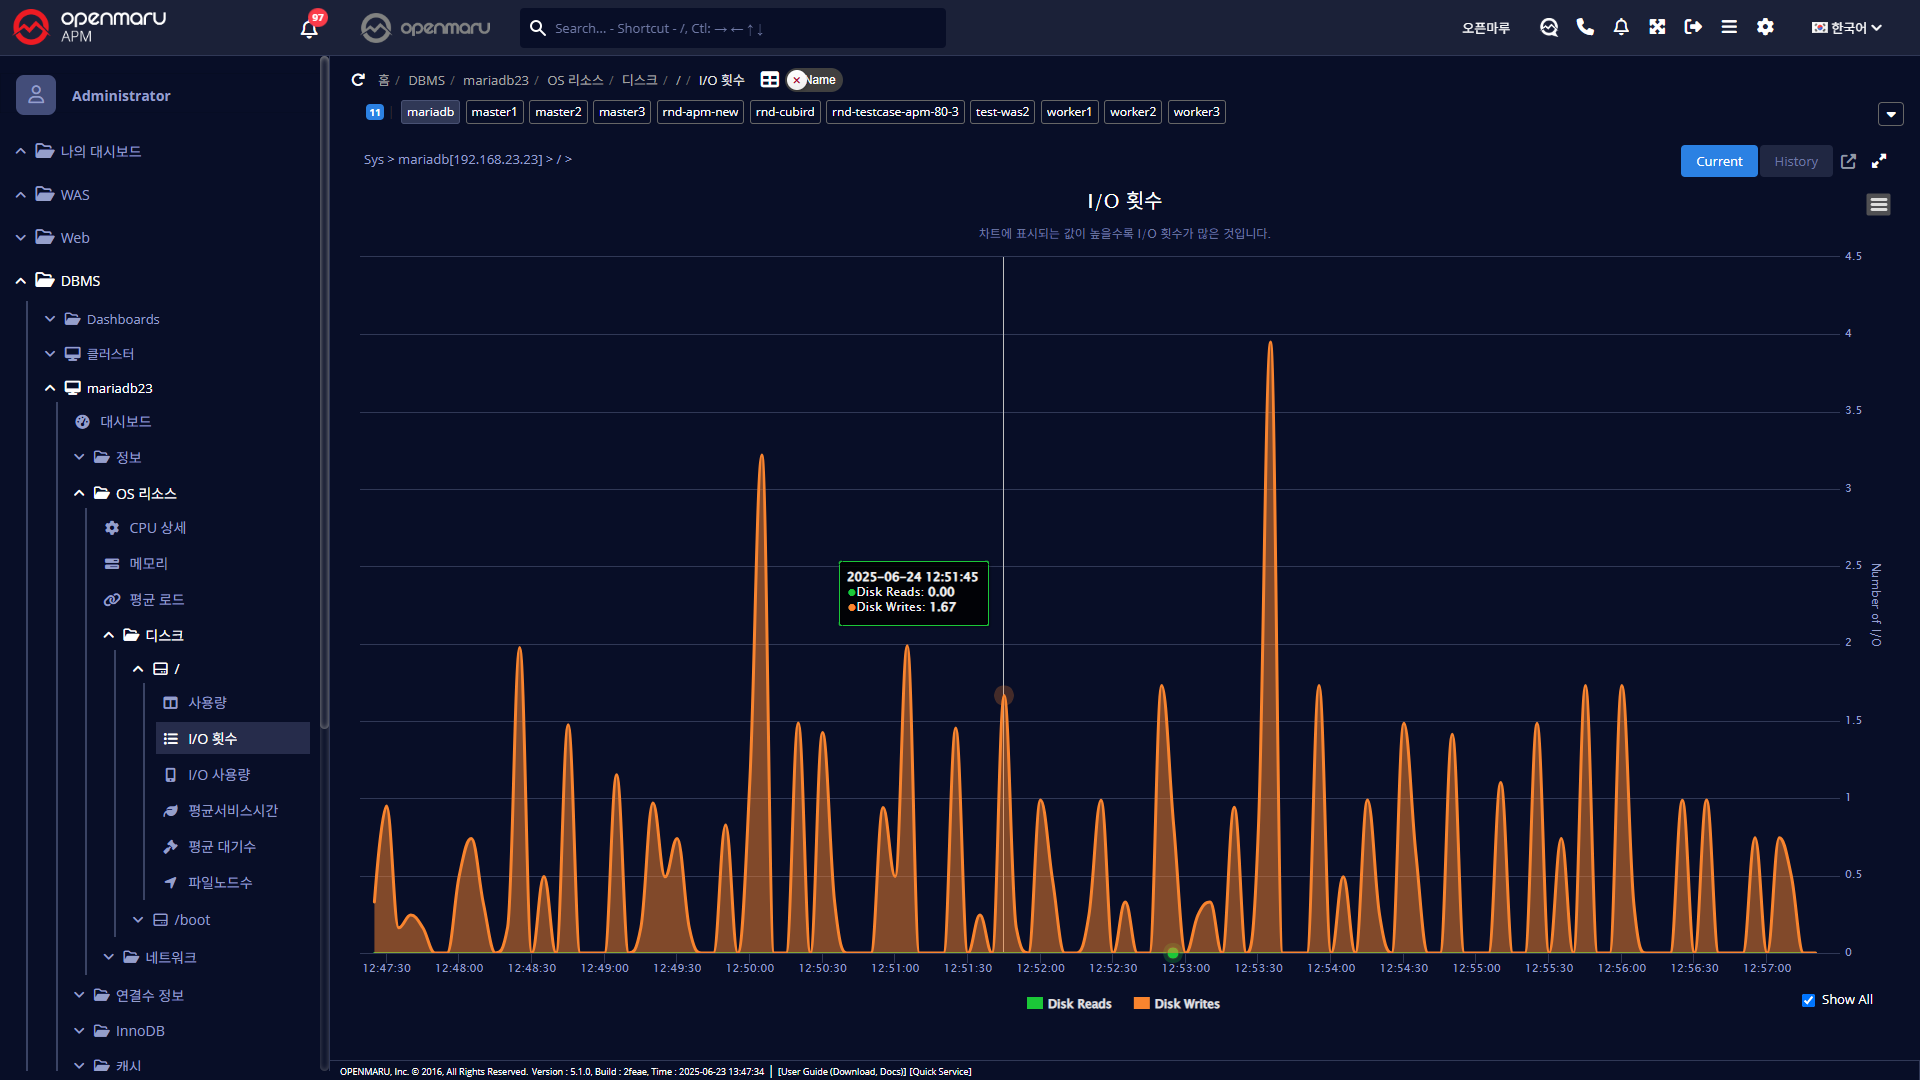Screen dimensions: 1920x1080
Task: Open the settings gear in top bar
Action: 1765,27
